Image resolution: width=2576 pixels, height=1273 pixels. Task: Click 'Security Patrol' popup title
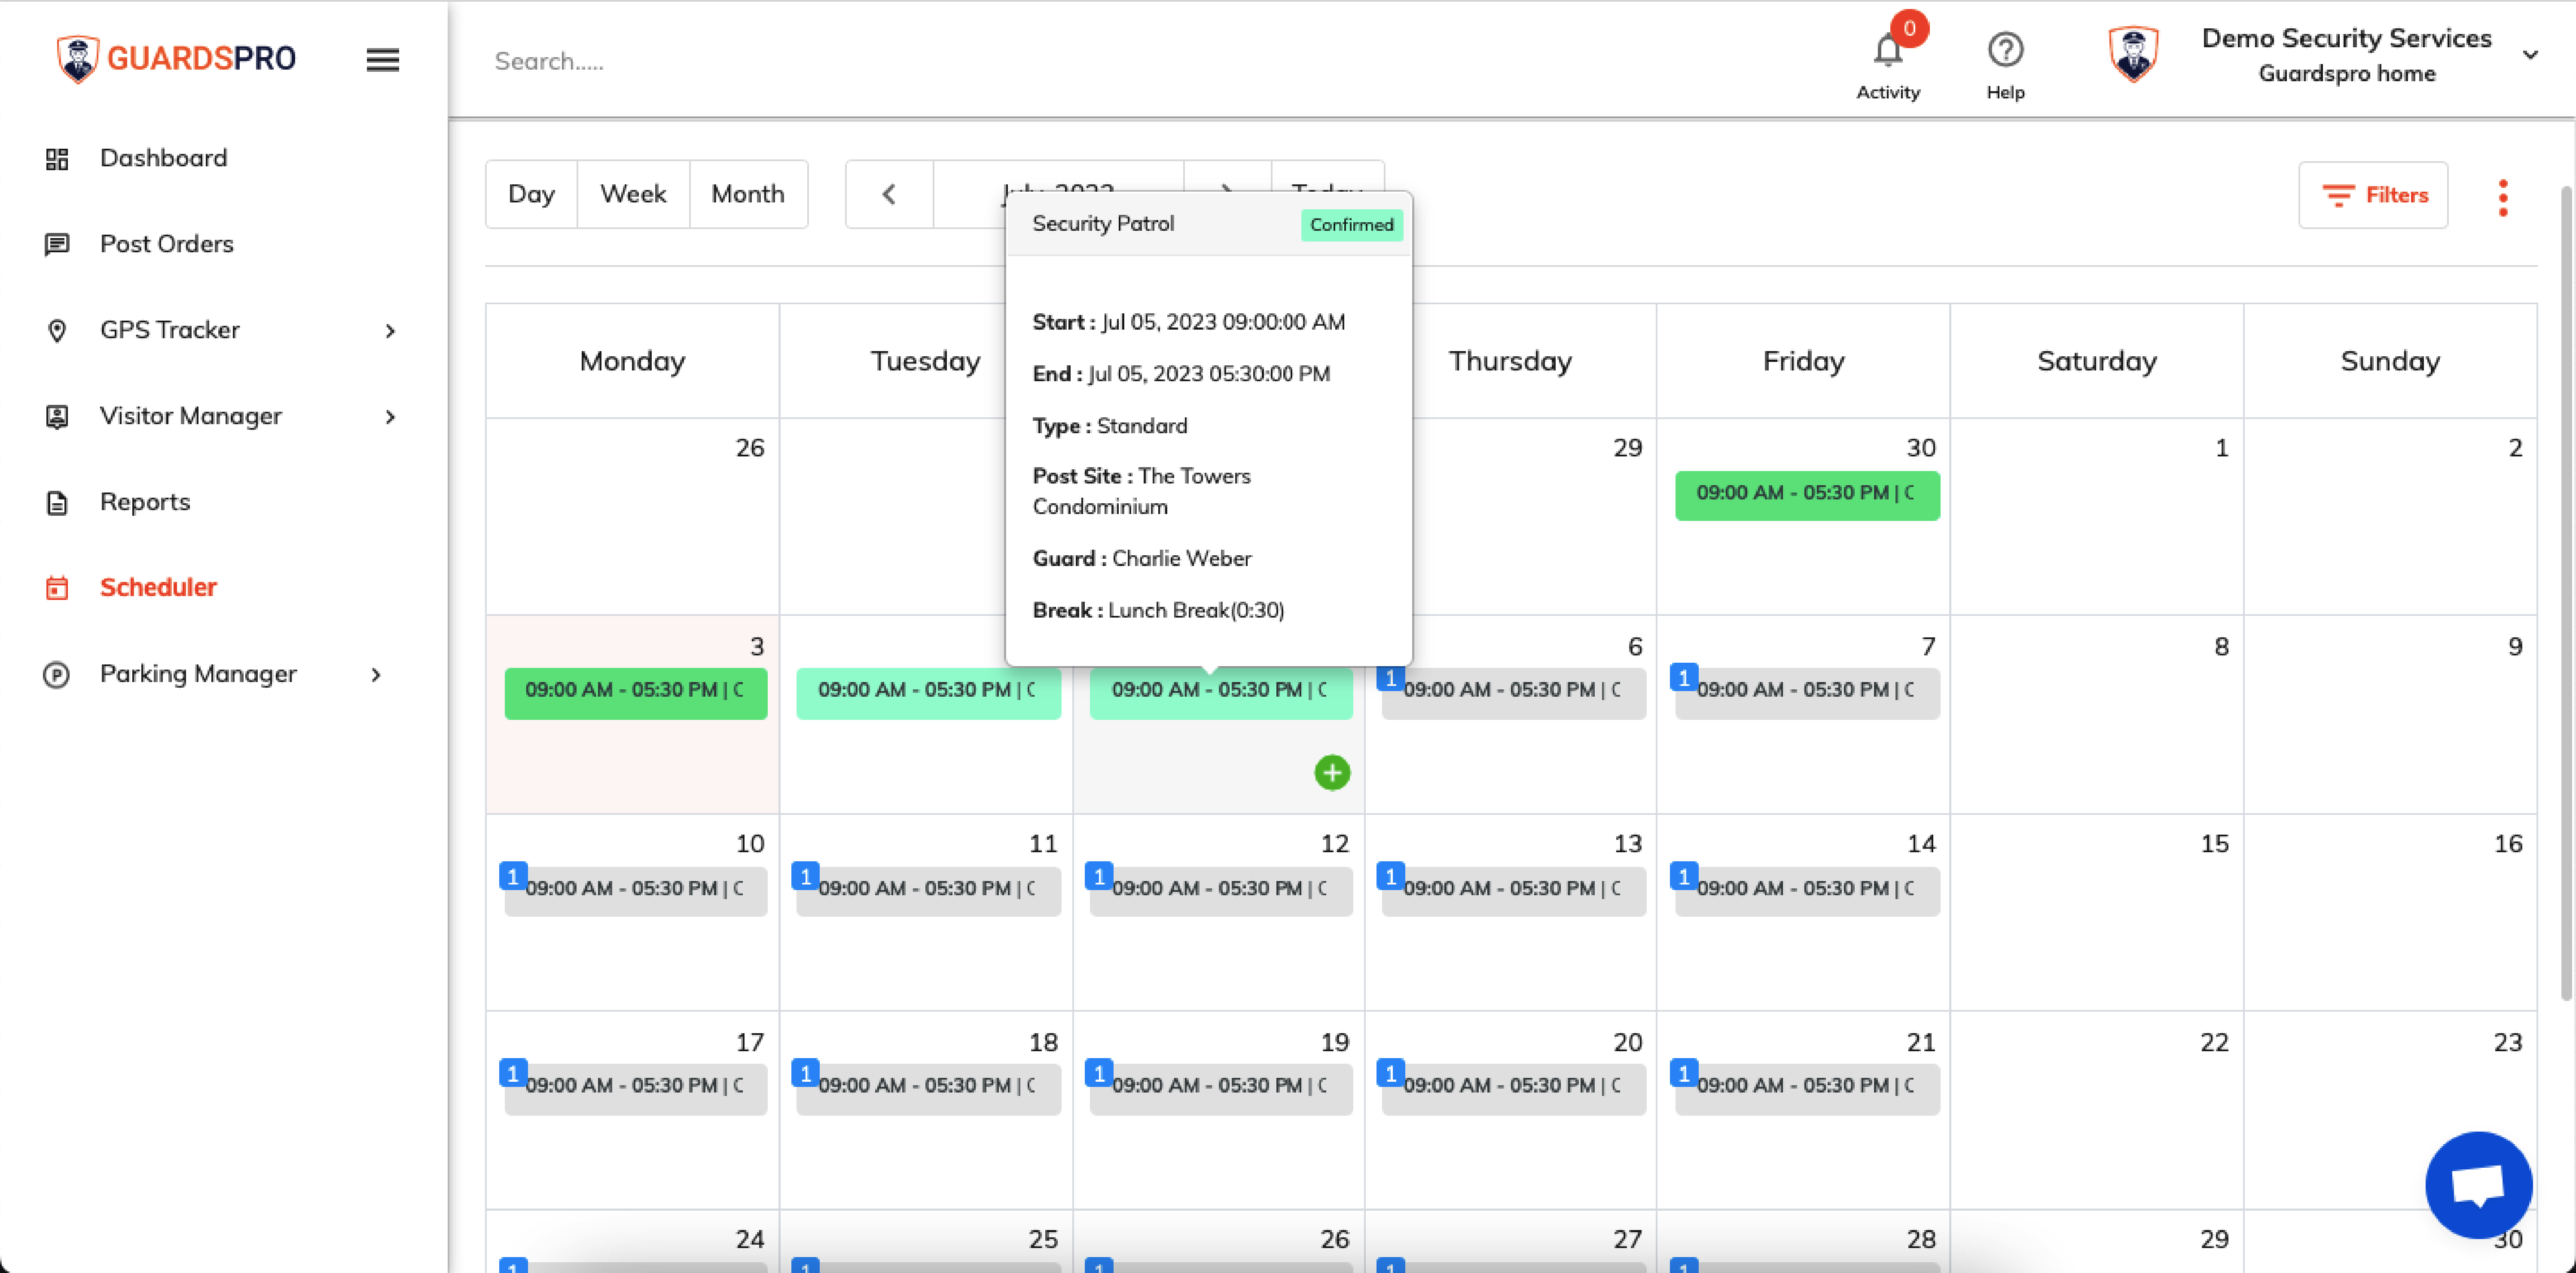tap(1103, 223)
